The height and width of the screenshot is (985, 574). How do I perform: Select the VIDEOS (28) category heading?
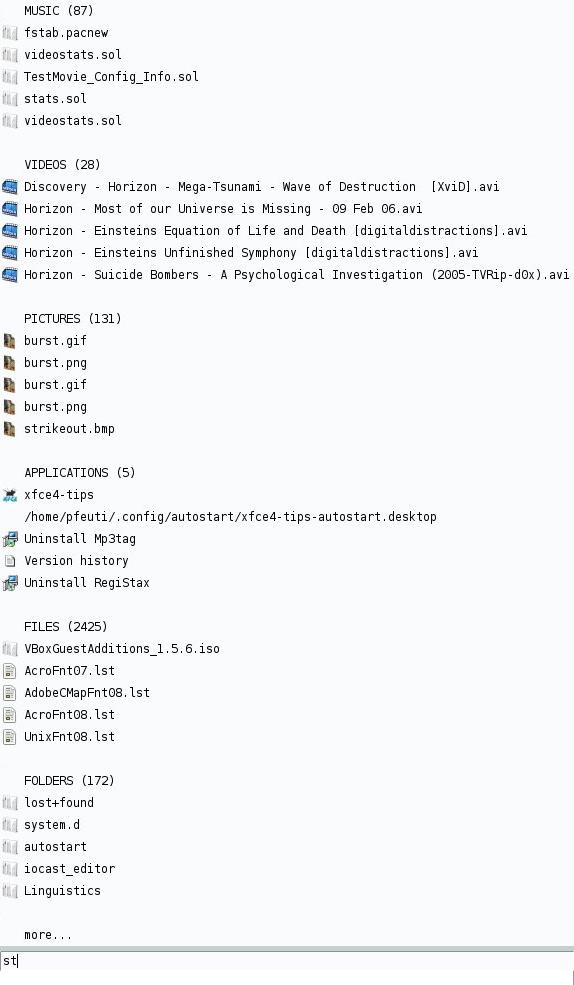tap(62, 165)
